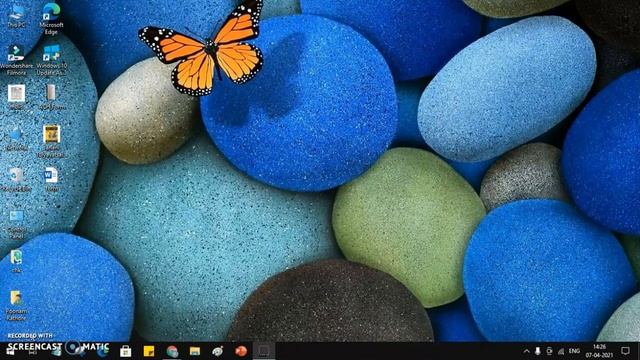Screen dimensions: 640x360
Task: Open Google Chrome from the taskbar
Action: [x=172, y=351]
